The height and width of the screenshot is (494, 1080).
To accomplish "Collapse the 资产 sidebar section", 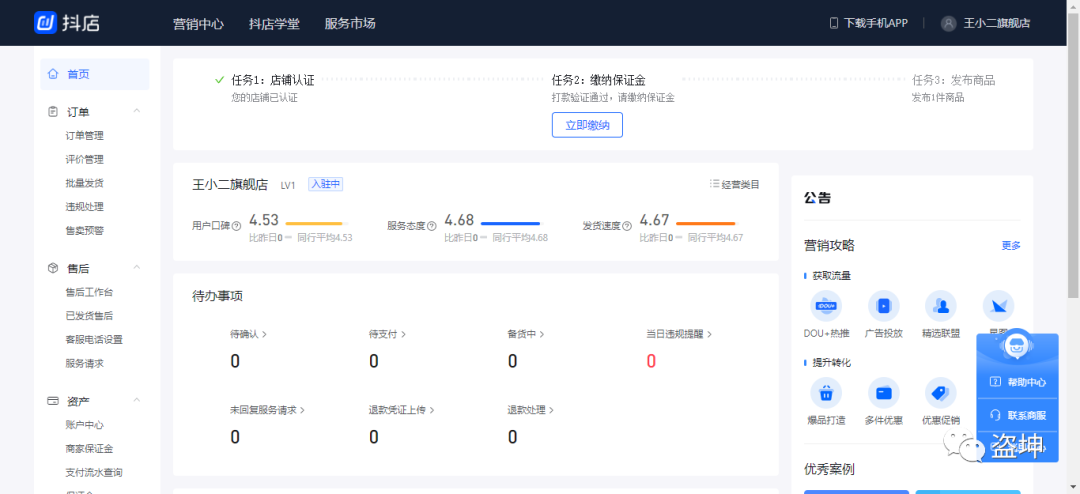I will (x=136, y=400).
